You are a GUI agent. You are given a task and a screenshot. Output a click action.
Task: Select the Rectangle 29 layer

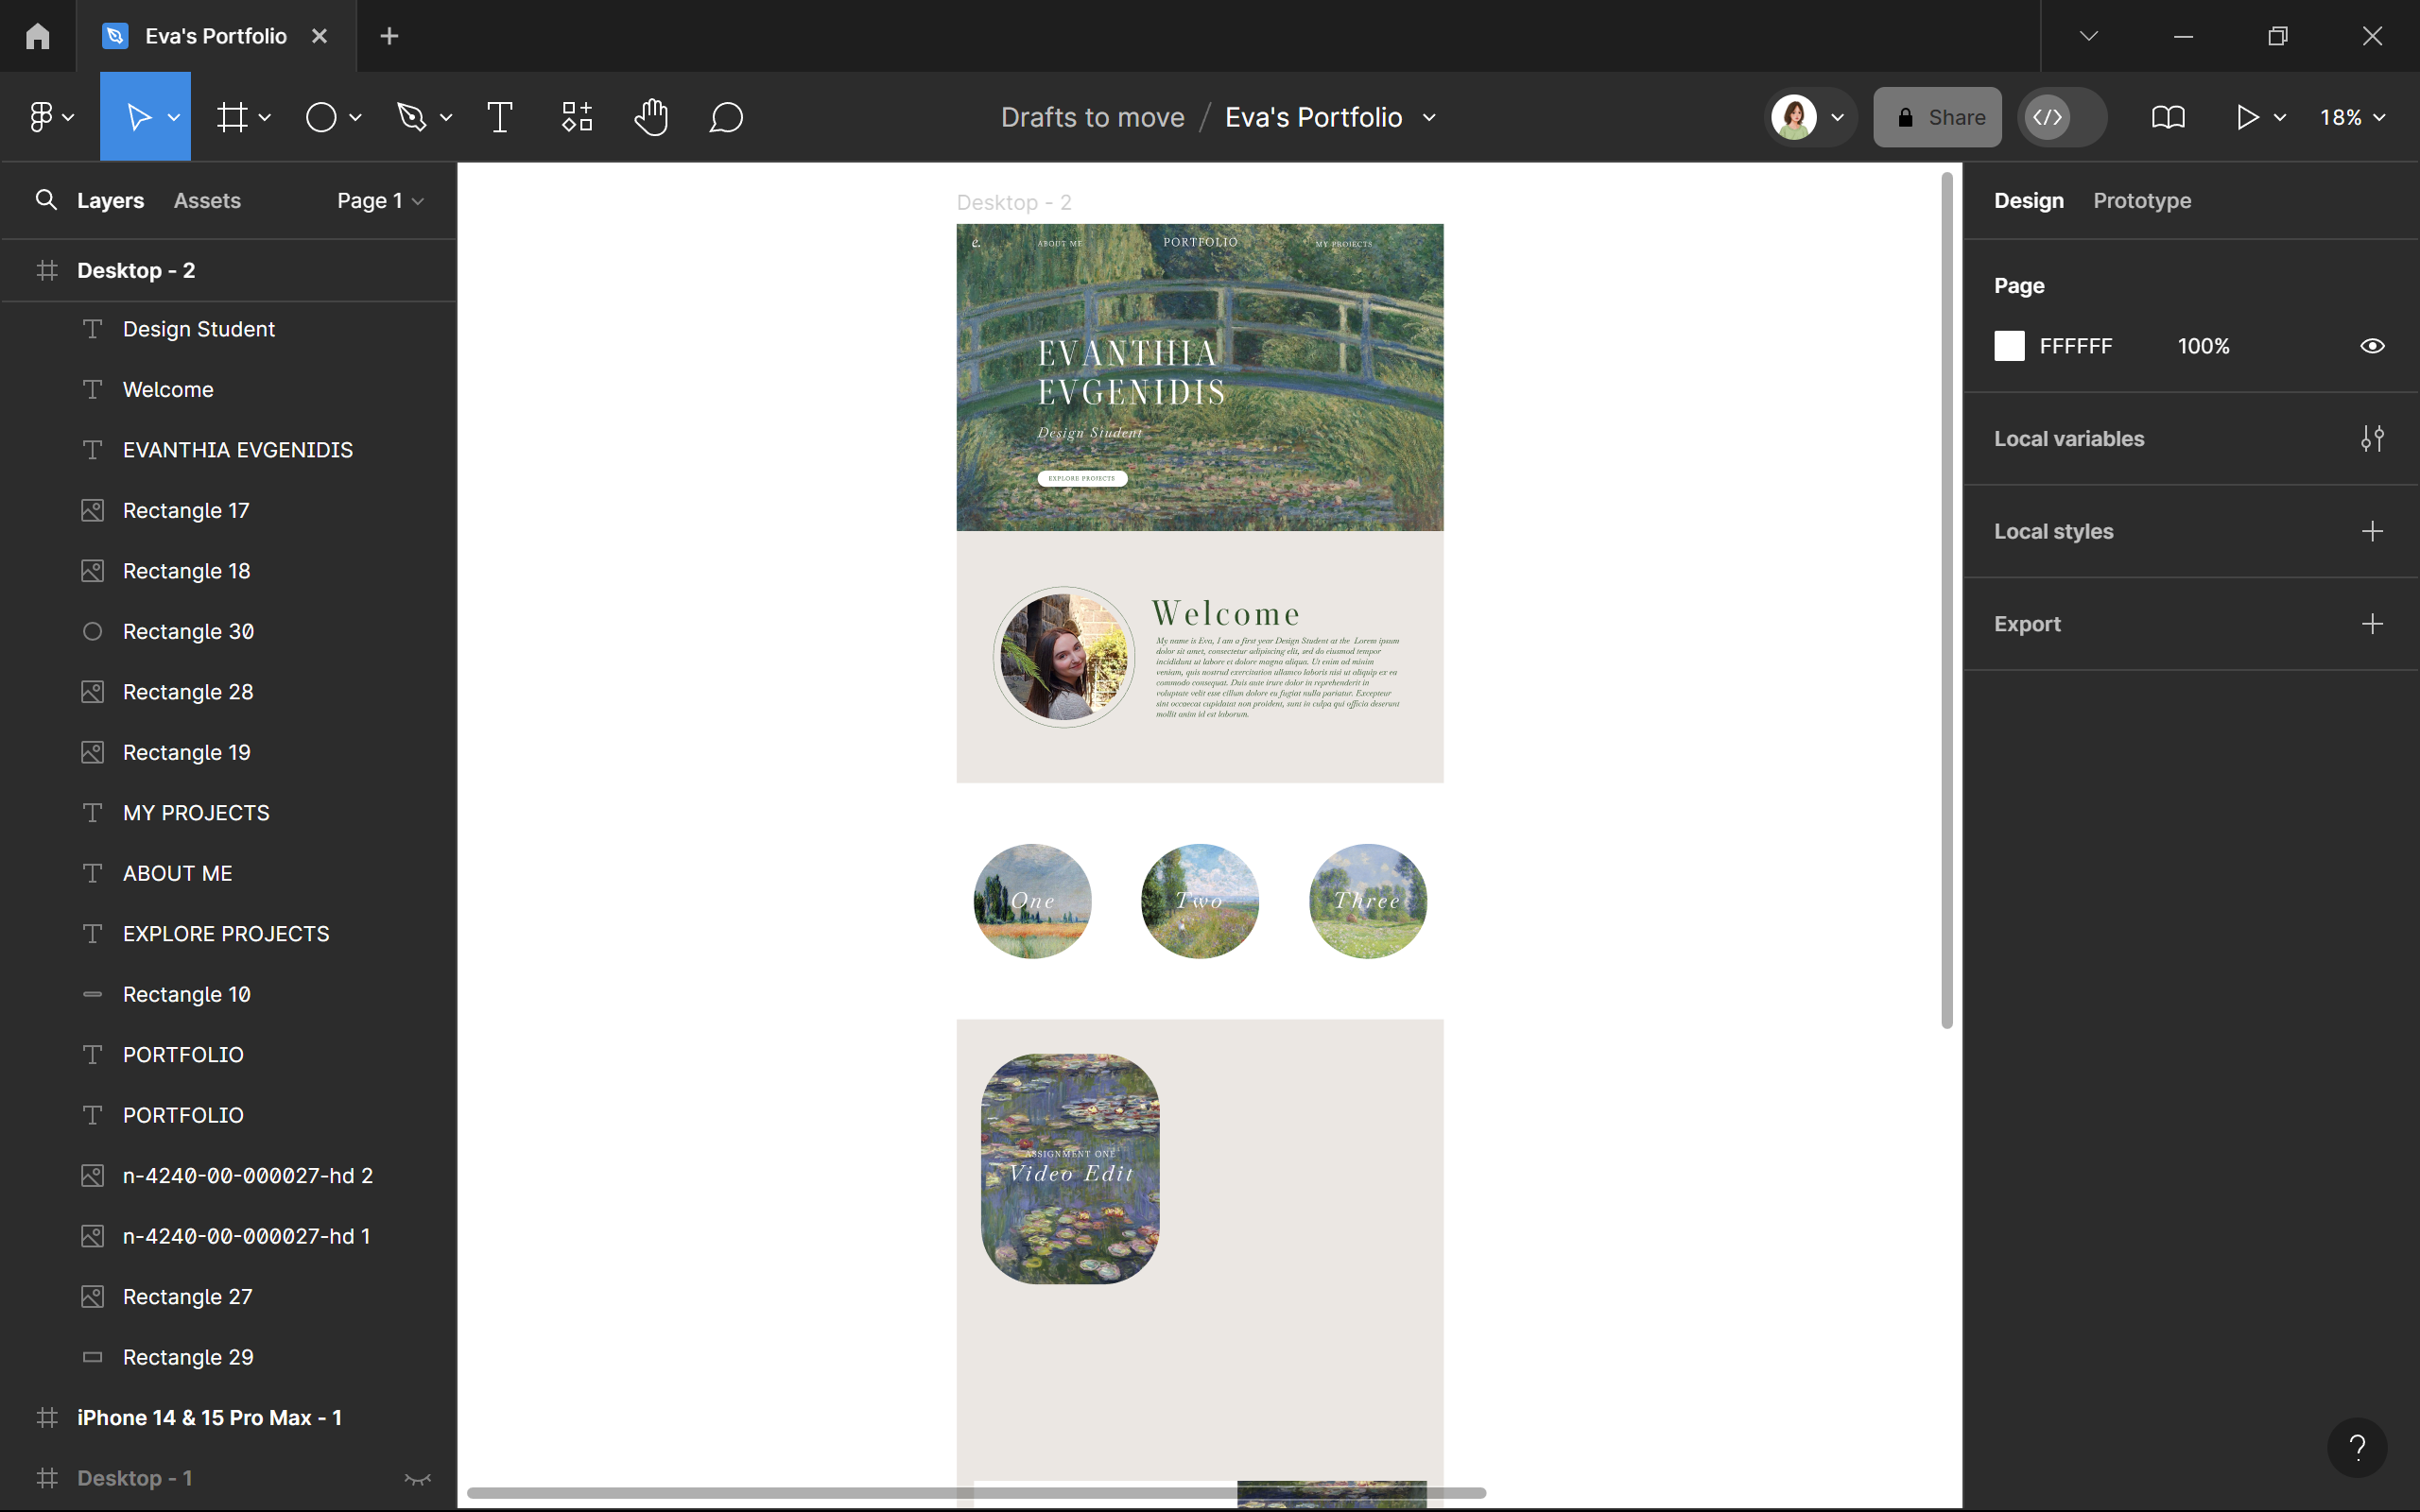(228, 1357)
